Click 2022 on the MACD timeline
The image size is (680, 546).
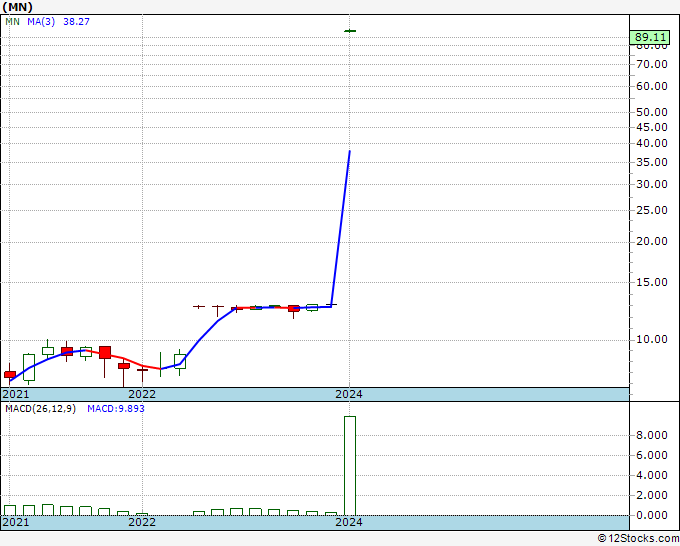click(x=142, y=522)
